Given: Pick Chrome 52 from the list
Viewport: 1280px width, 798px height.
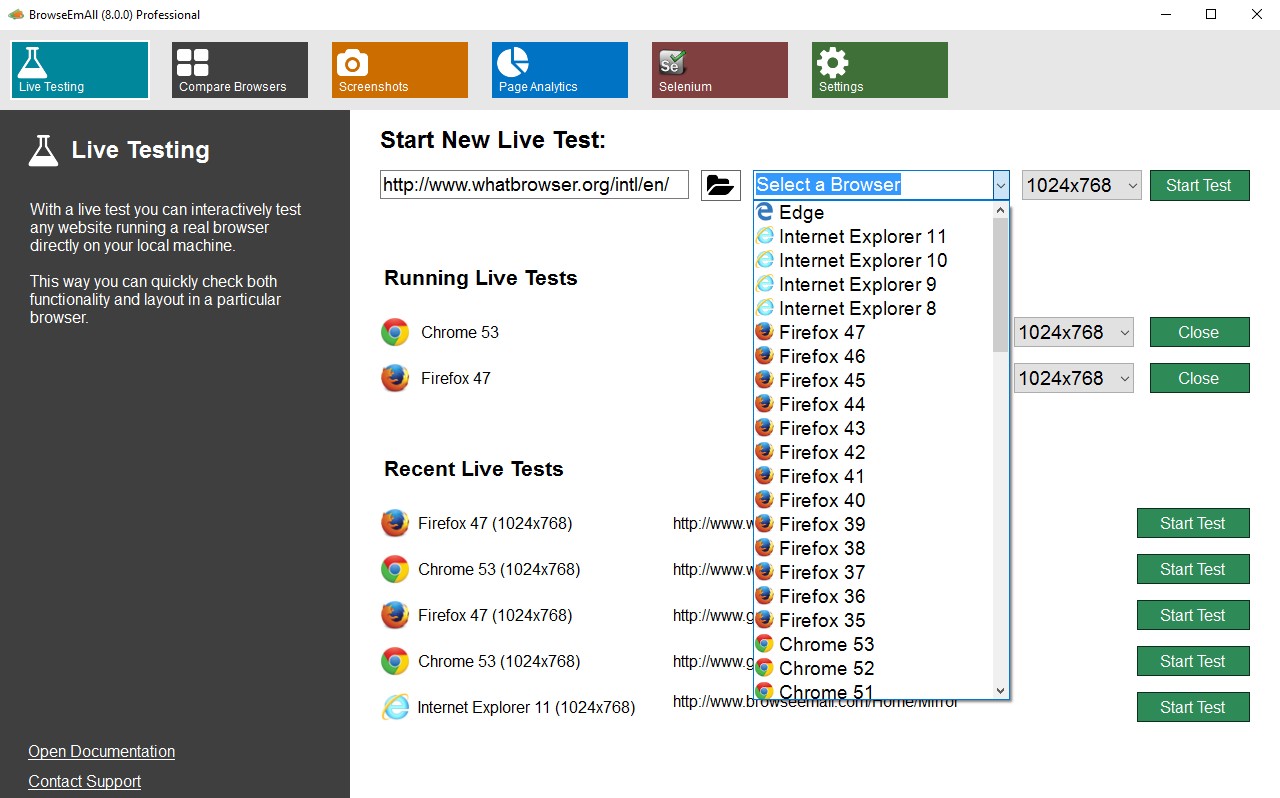Looking at the screenshot, I should click(873, 668).
